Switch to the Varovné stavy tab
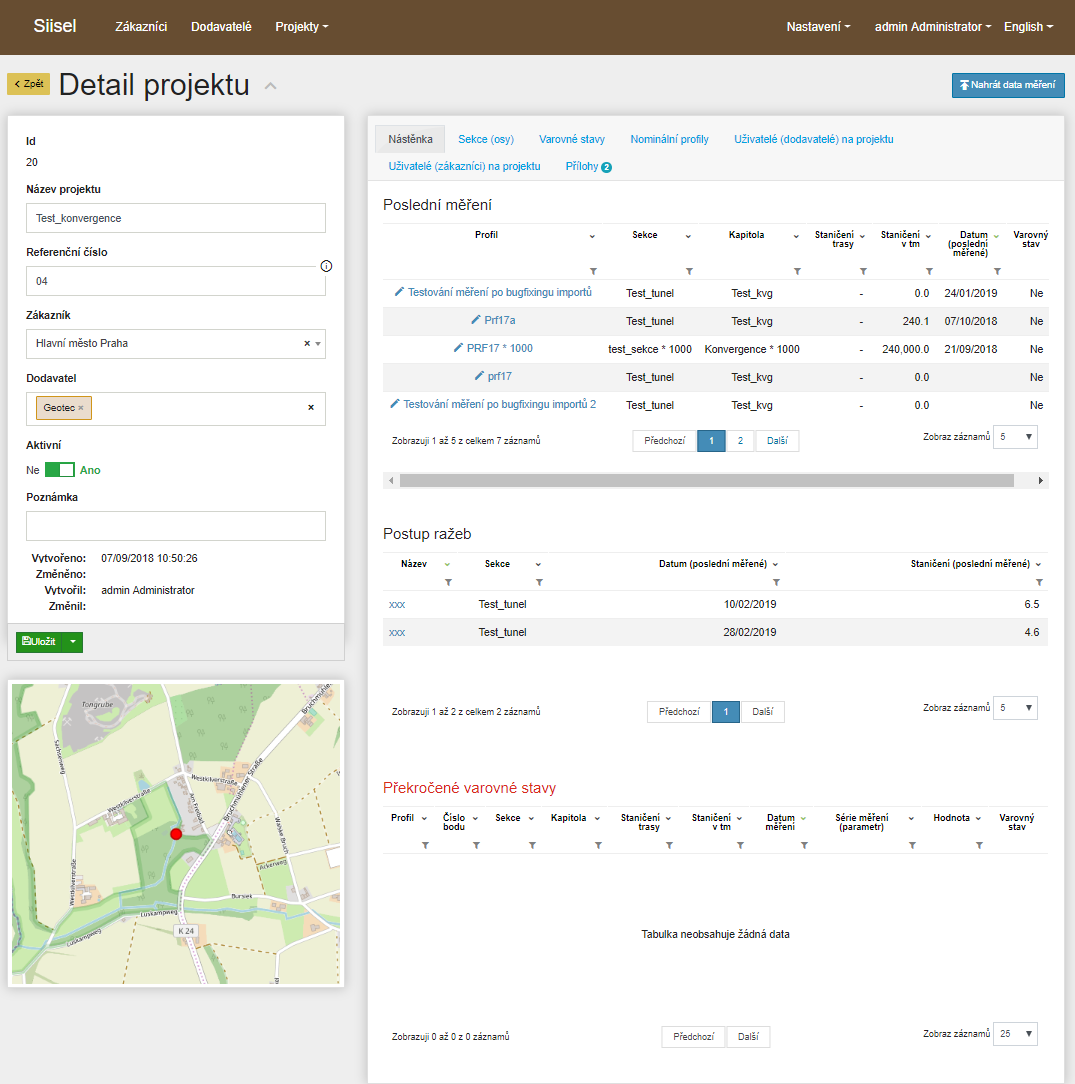Viewport: 1075px width, 1084px height. (x=572, y=139)
